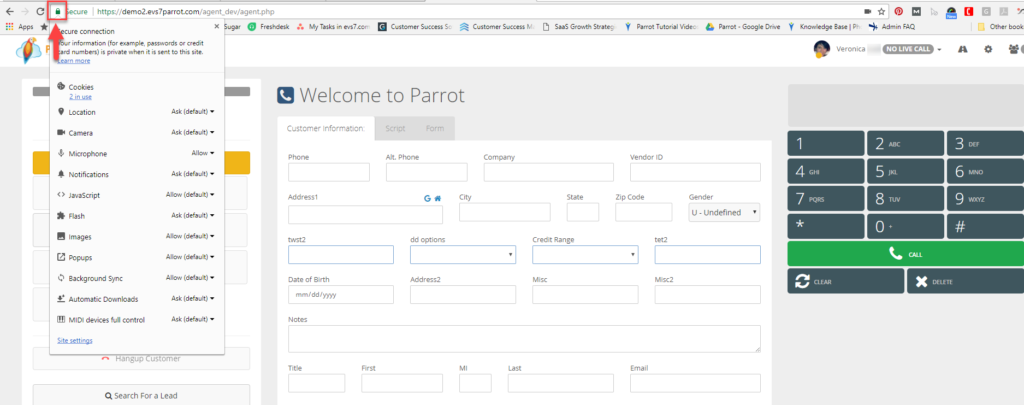
Task: Open the Location permission dropdown
Action: click(193, 112)
